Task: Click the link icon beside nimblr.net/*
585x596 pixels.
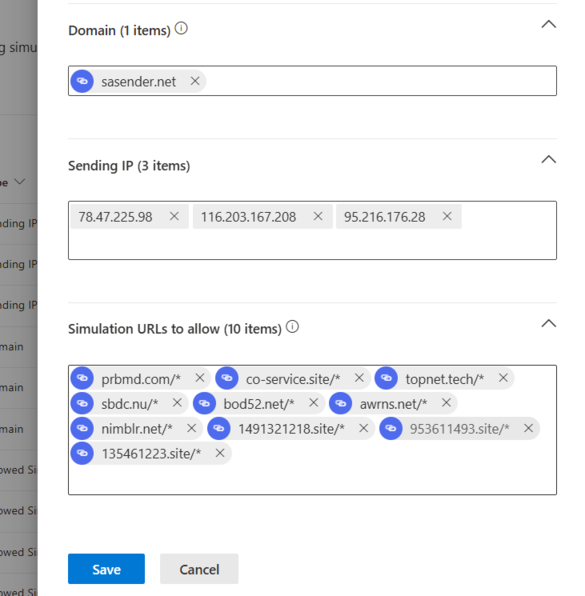Action: 82,428
